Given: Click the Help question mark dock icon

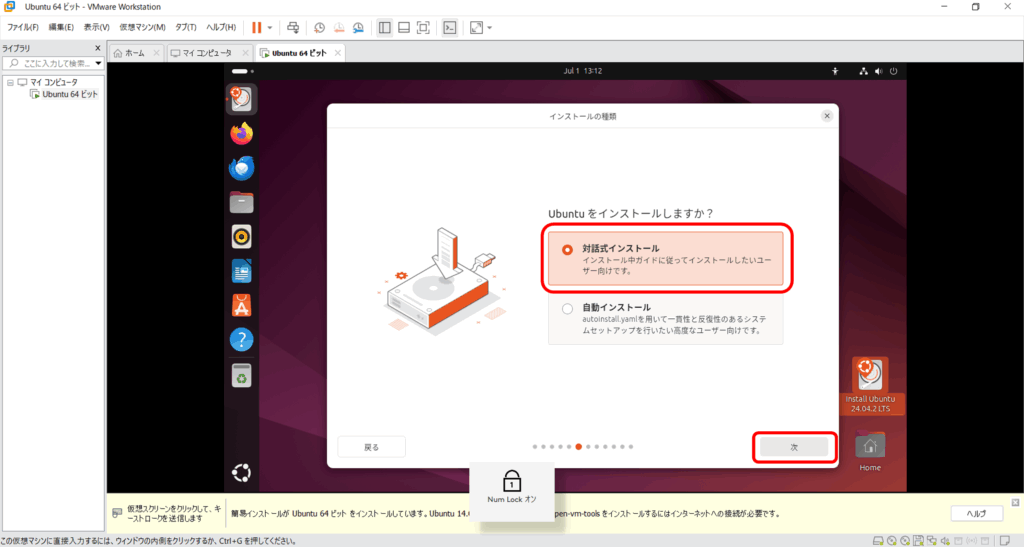Looking at the screenshot, I should [241, 340].
